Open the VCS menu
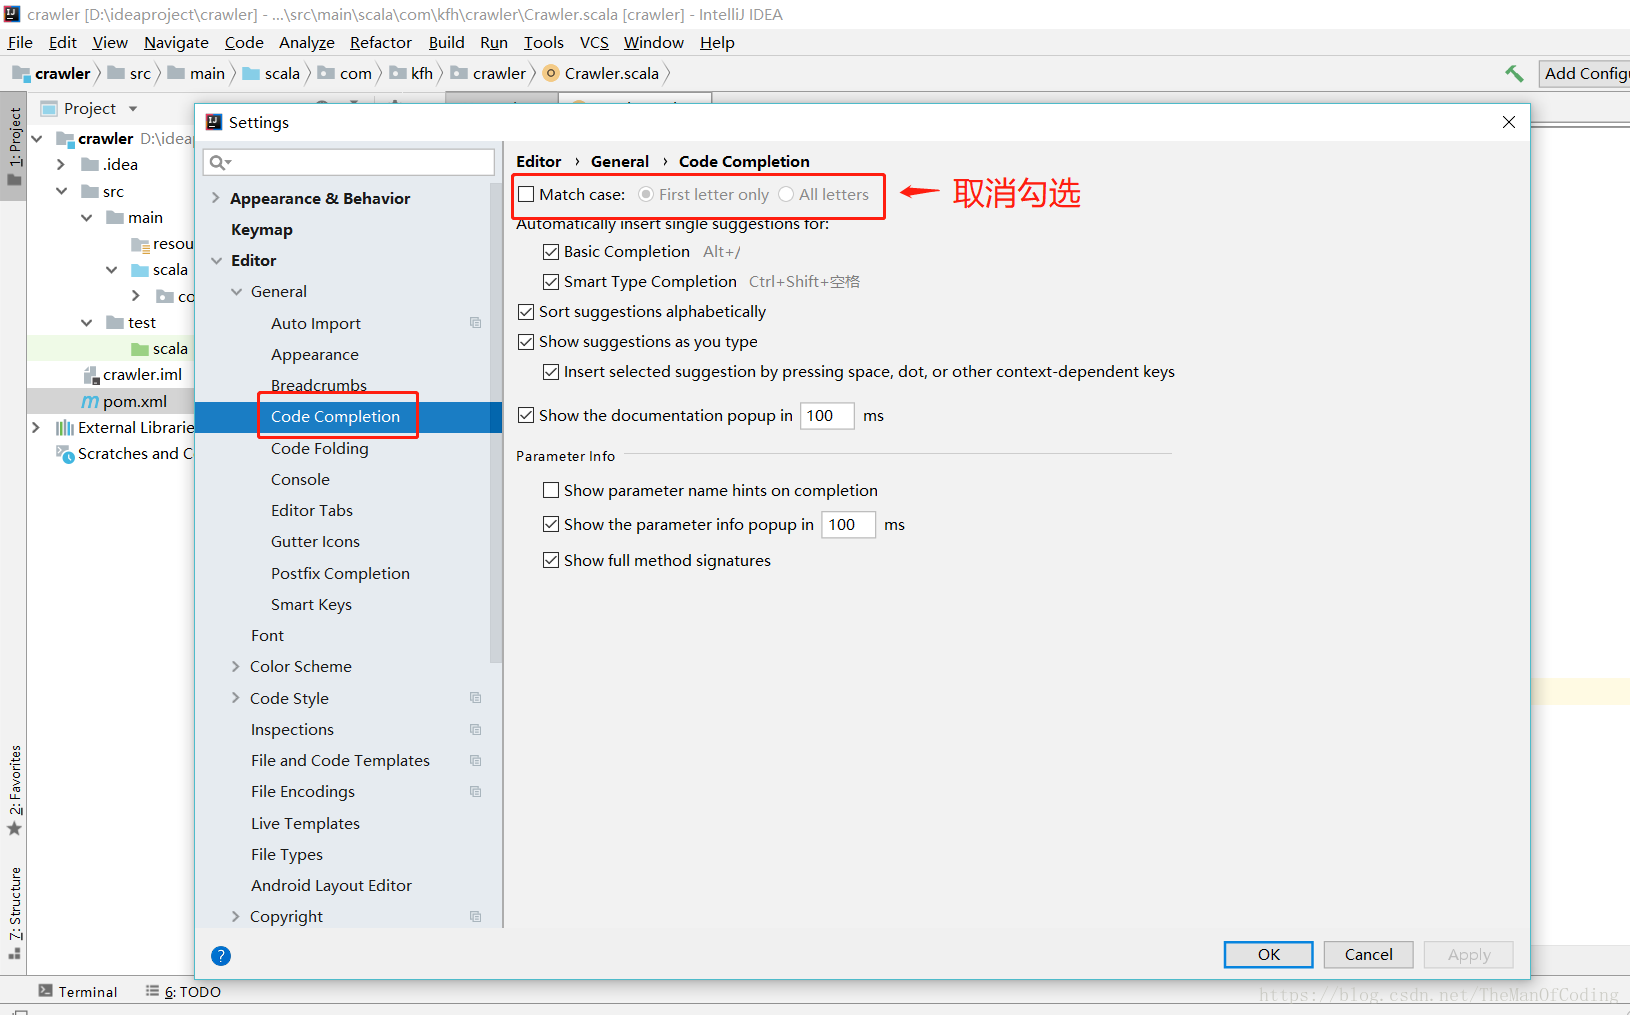The width and height of the screenshot is (1630, 1015). (x=594, y=42)
